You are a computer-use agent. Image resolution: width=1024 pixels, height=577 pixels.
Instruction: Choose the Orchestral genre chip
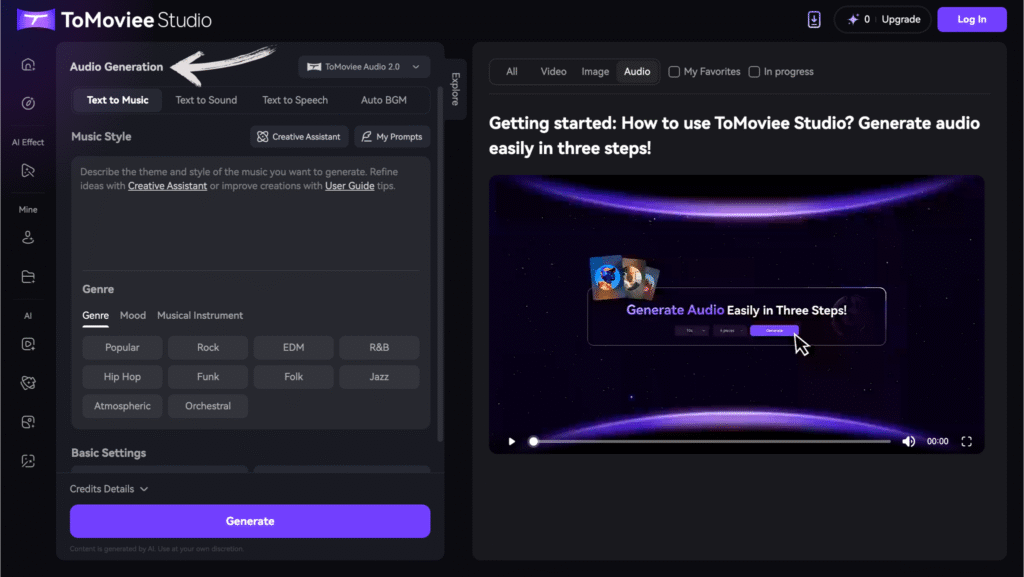coord(208,406)
